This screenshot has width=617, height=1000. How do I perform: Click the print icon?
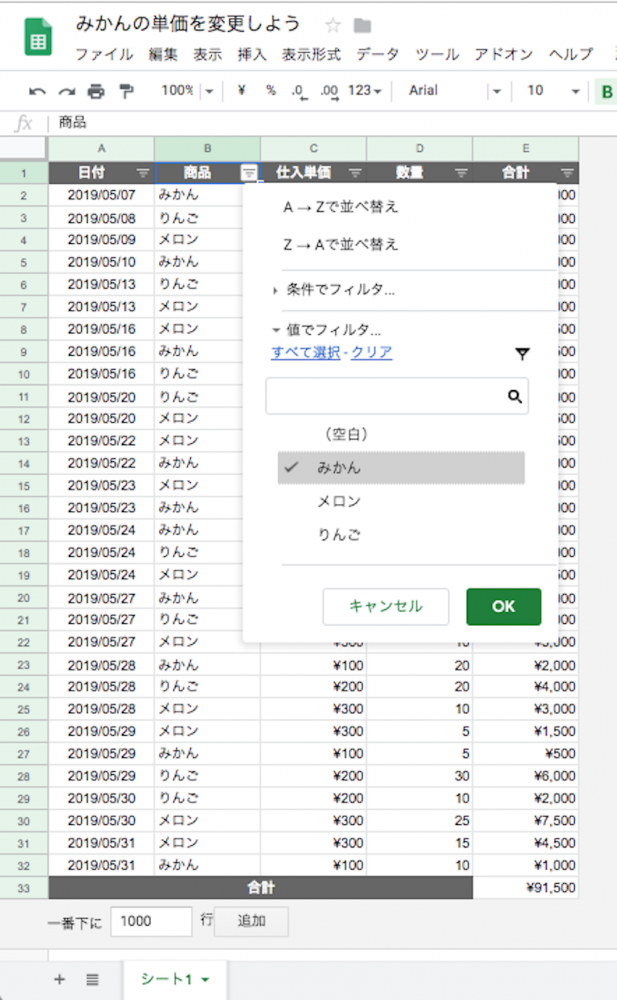(x=96, y=91)
